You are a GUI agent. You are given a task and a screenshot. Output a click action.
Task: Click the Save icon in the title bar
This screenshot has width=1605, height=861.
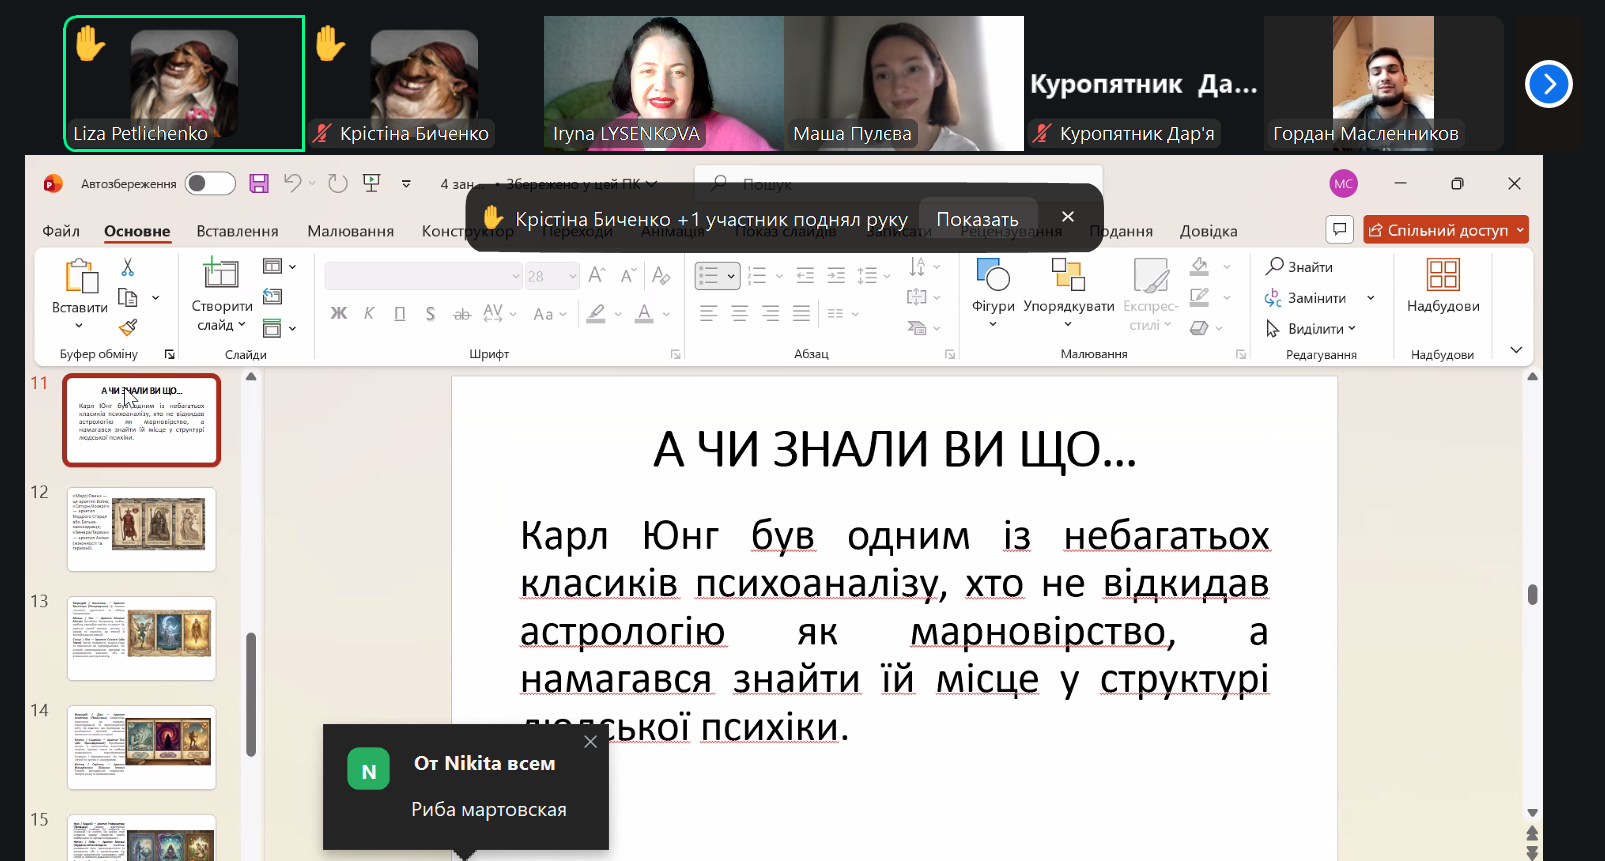259,183
